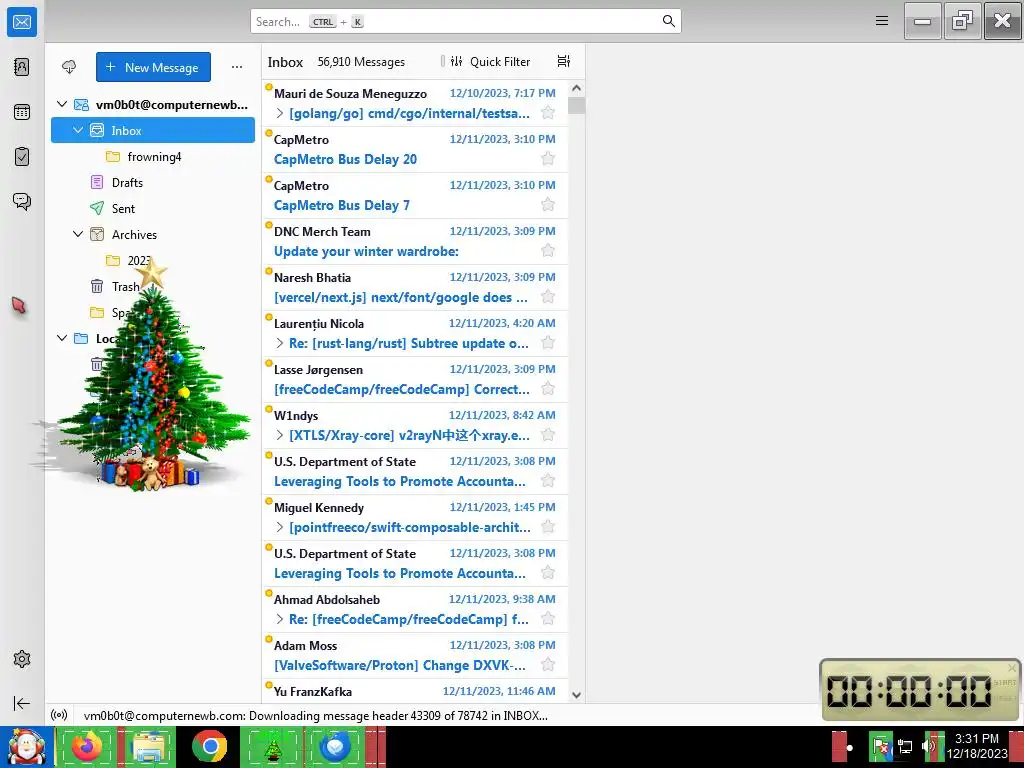Focus the global Search field
Screen dimensions: 1024x768
[x=466, y=21]
